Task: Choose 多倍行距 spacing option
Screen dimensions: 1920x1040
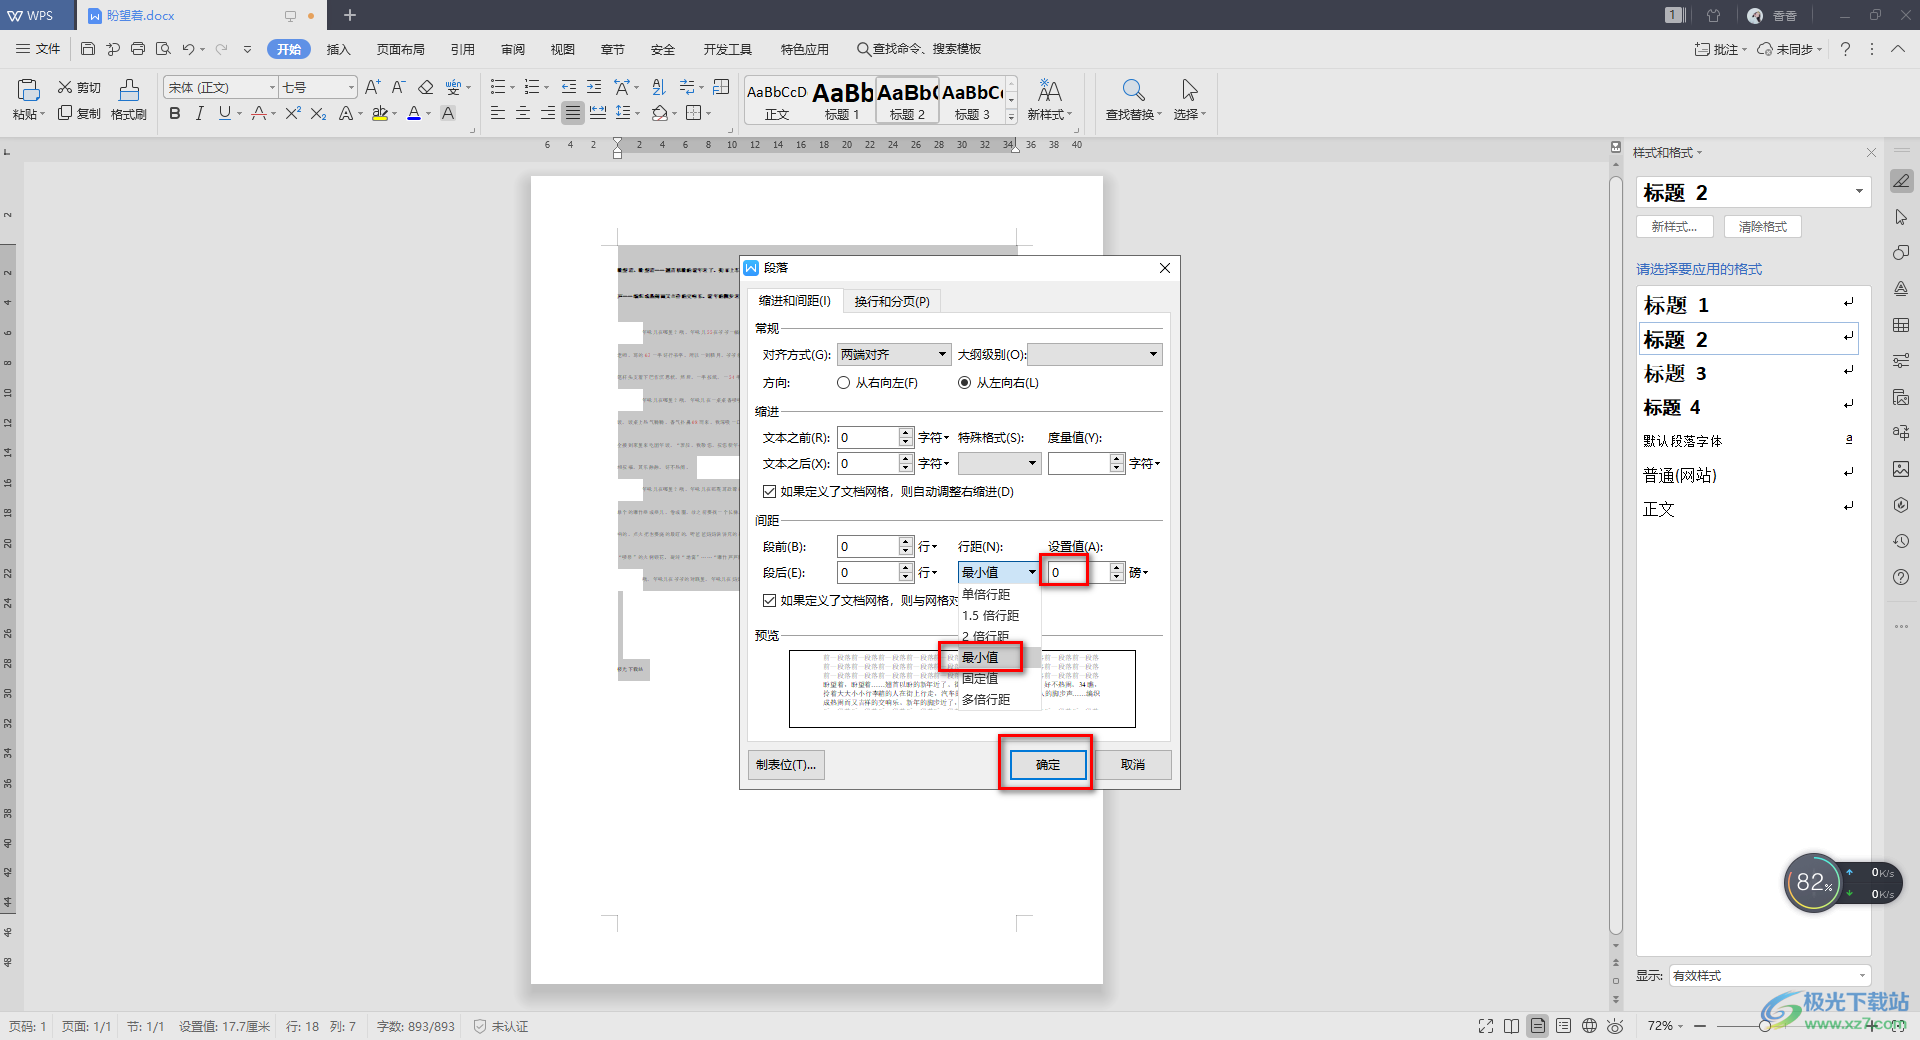Action: point(986,700)
